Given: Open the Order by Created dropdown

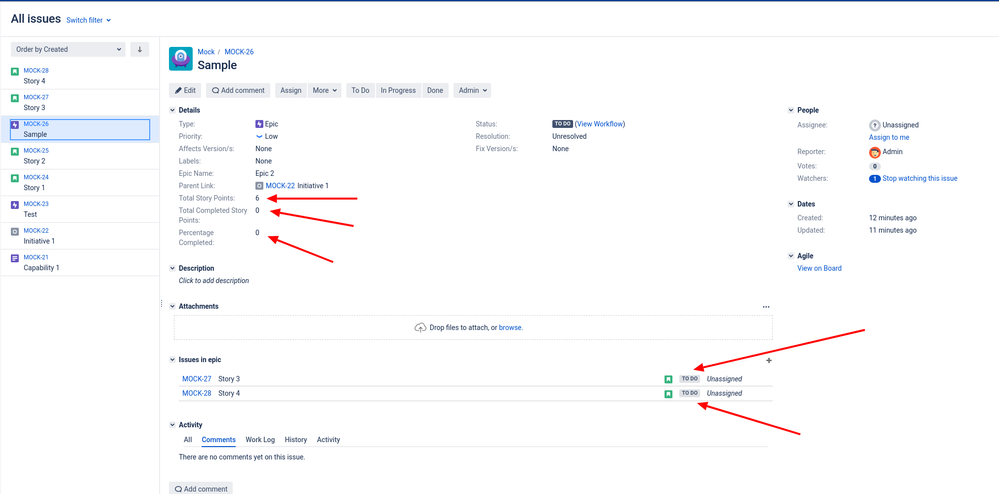Looking at the screenshot, I should [68, 49].
